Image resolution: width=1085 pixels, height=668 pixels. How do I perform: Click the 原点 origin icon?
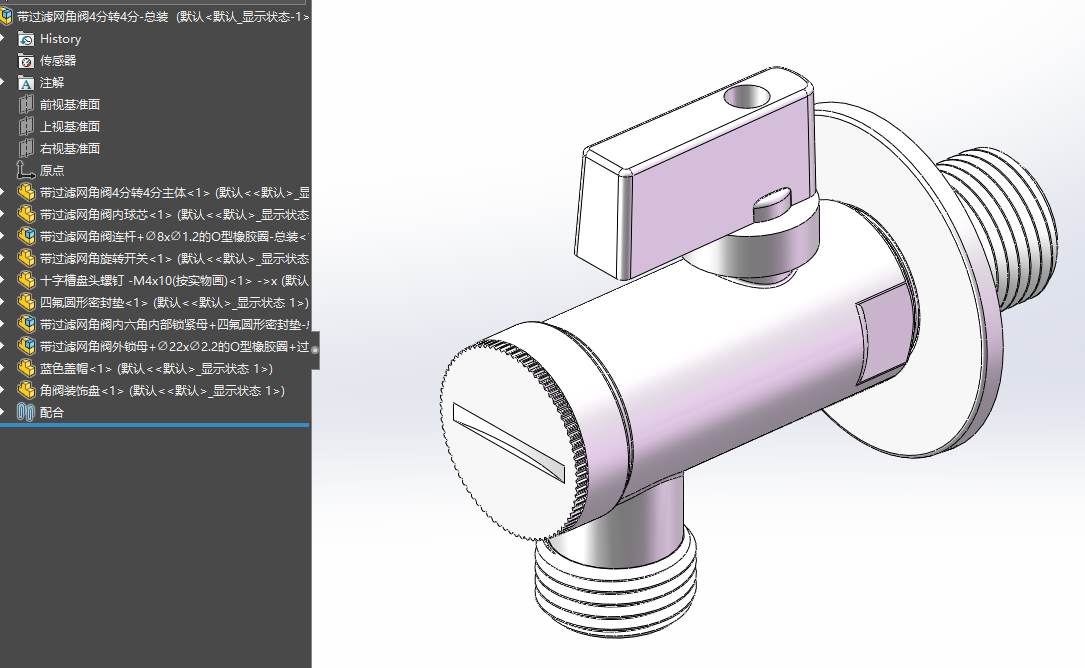(x=26, y=170)
